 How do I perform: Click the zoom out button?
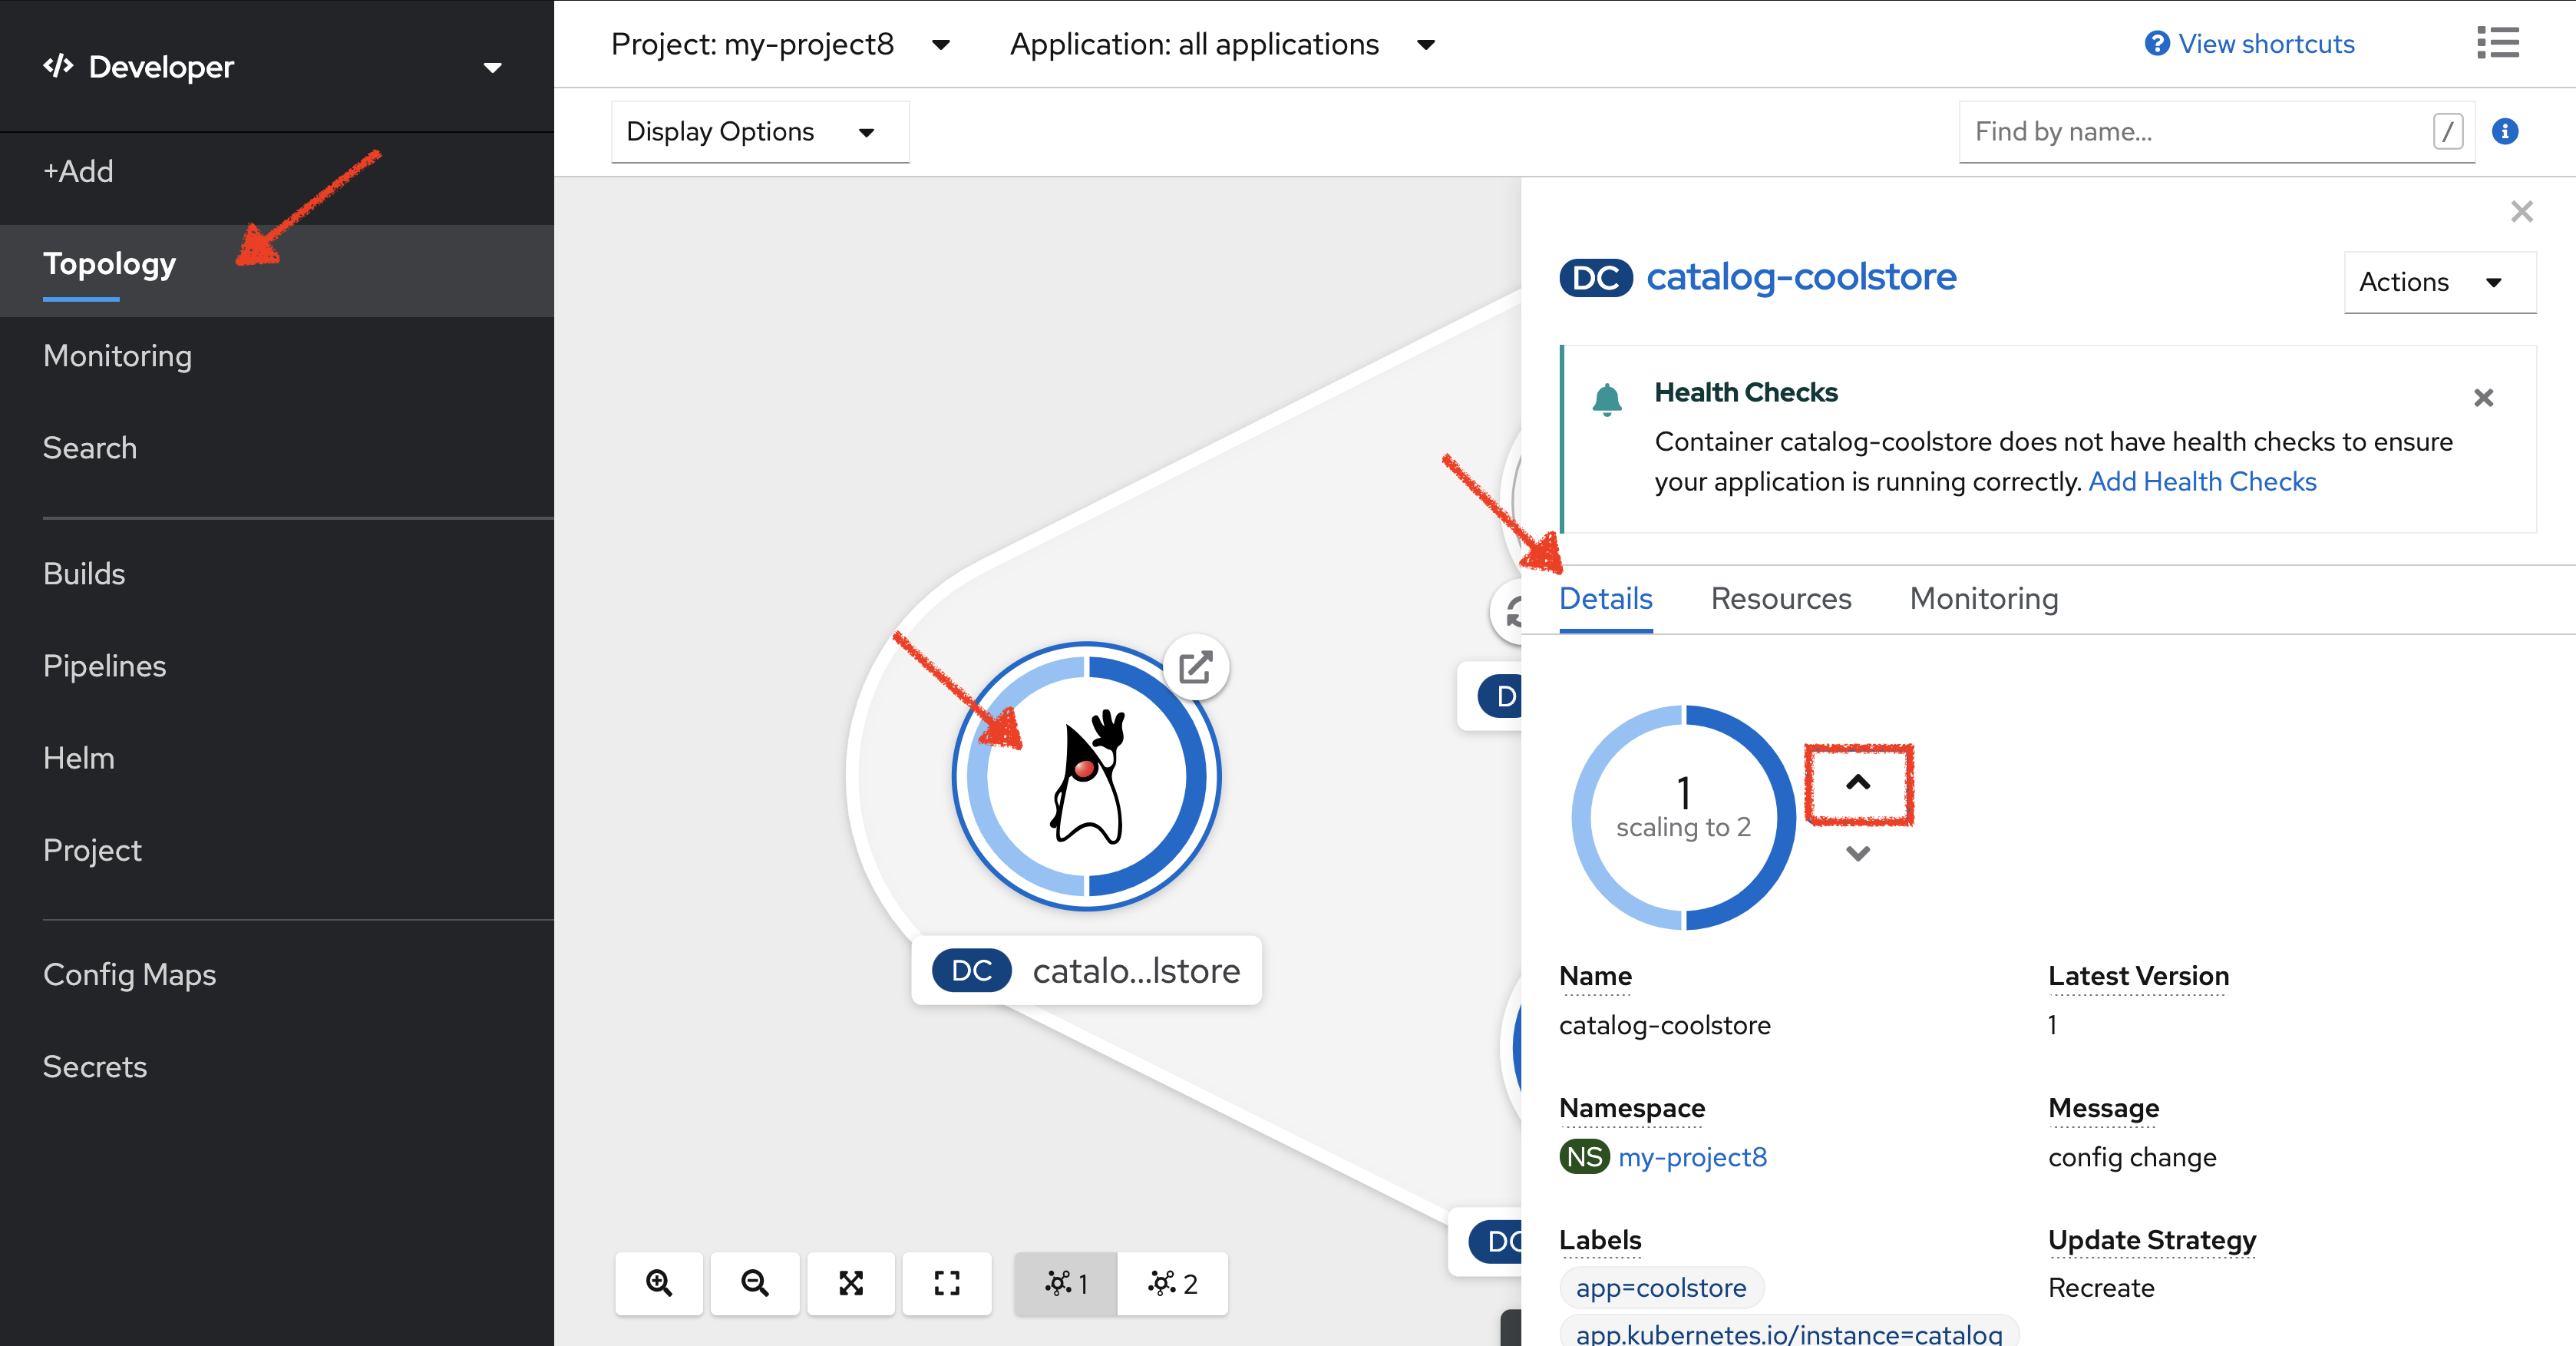pyautogui.click(x=755, y=1283)
